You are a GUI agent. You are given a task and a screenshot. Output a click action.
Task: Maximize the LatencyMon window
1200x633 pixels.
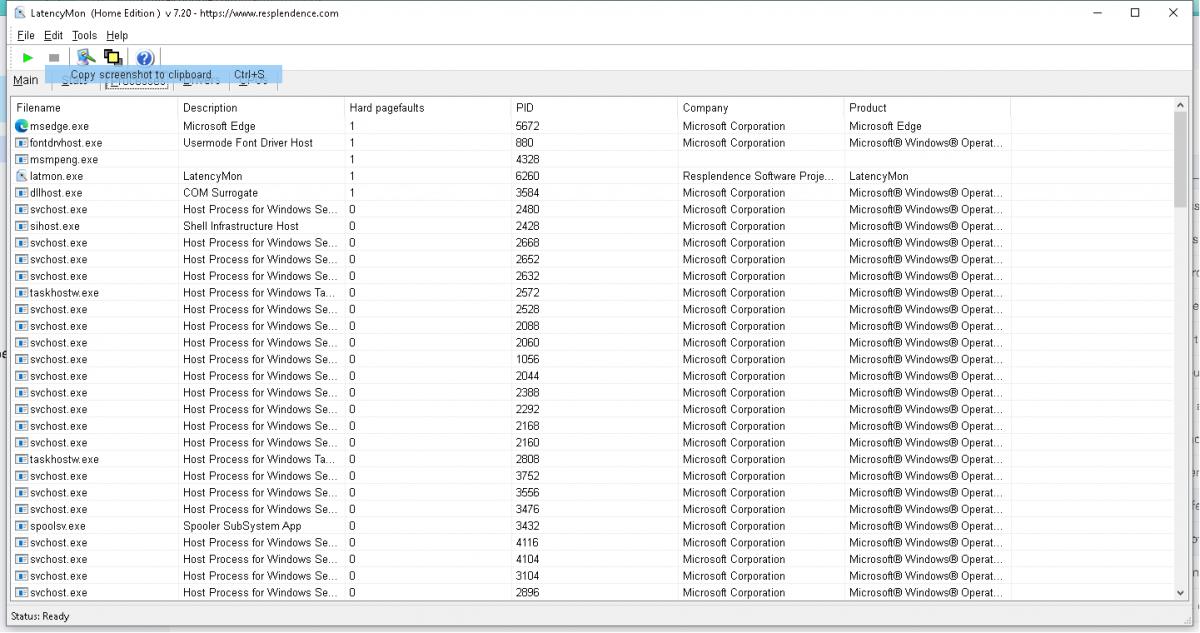(1135, 13)
